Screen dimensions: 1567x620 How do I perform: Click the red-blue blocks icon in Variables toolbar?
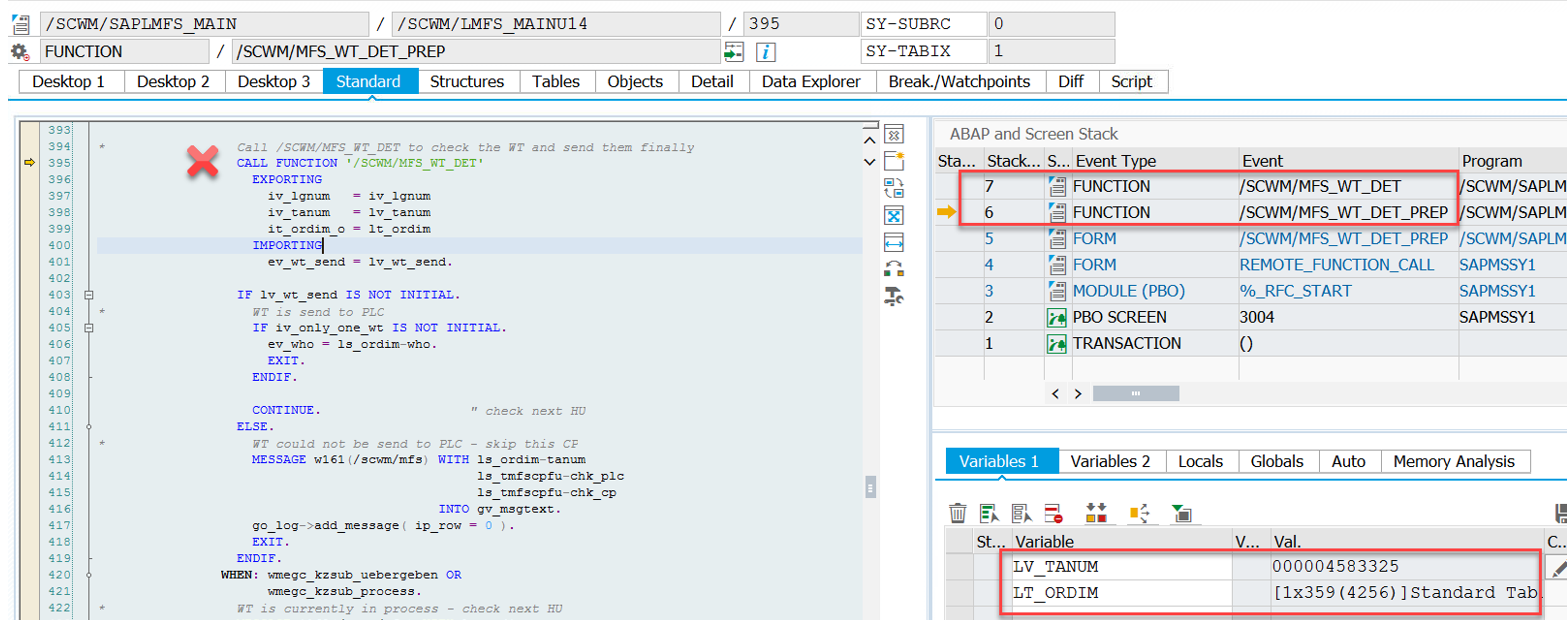(x=1097, y=513)
